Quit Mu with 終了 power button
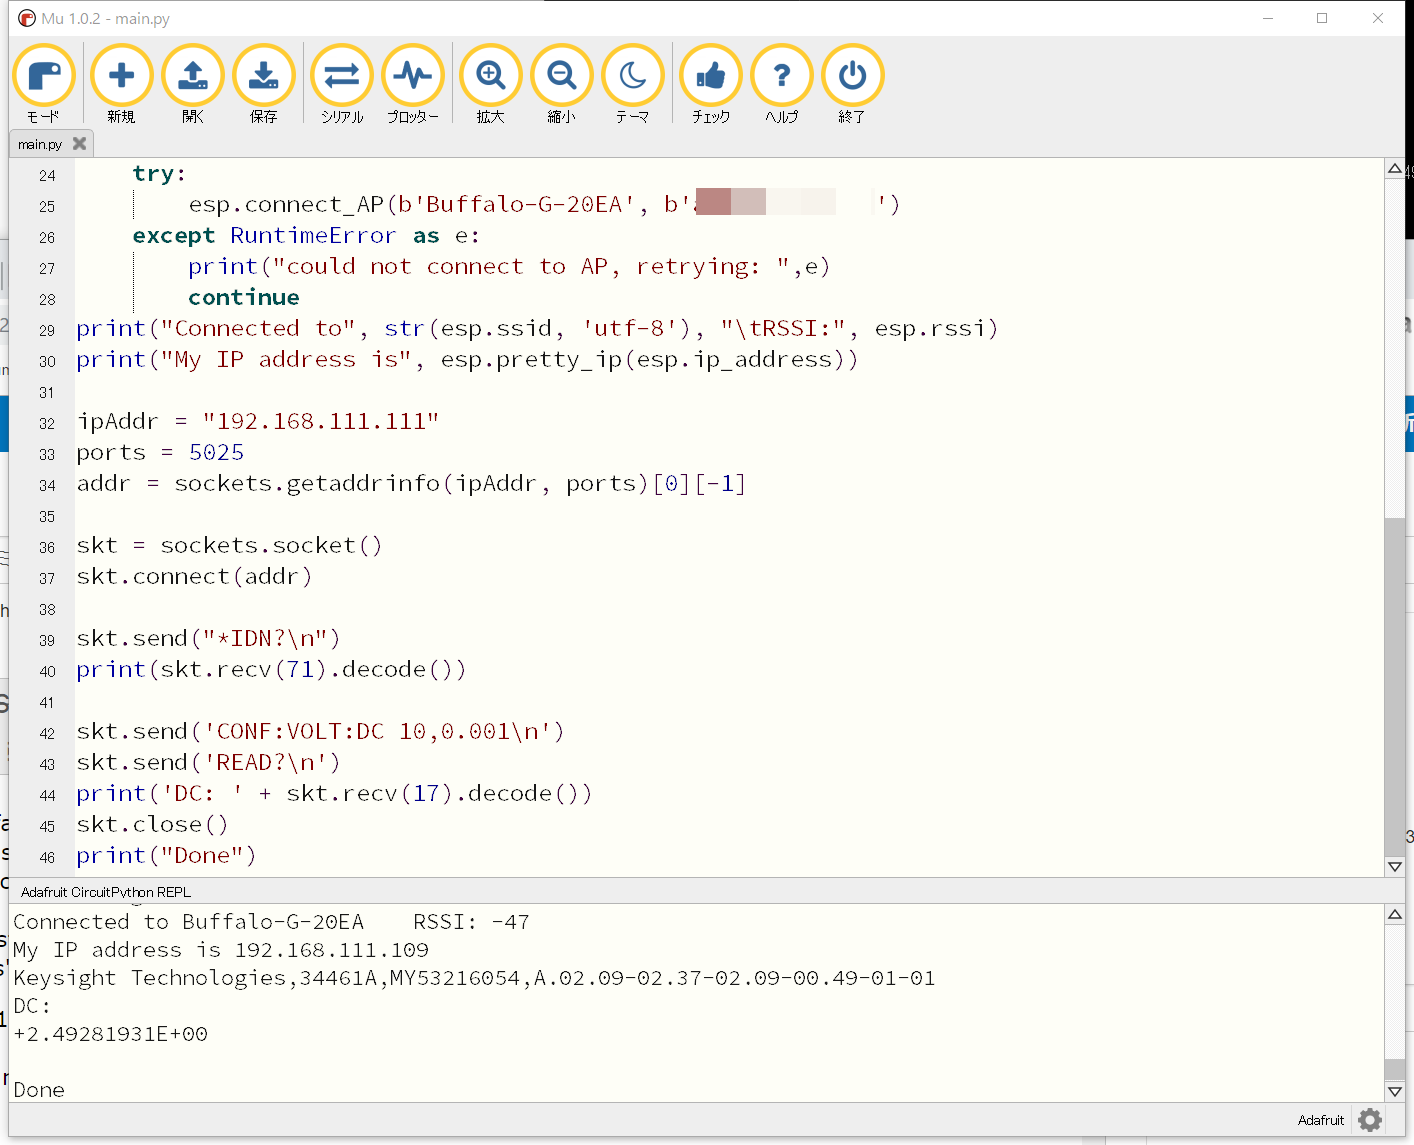 (x=853, y=84)
